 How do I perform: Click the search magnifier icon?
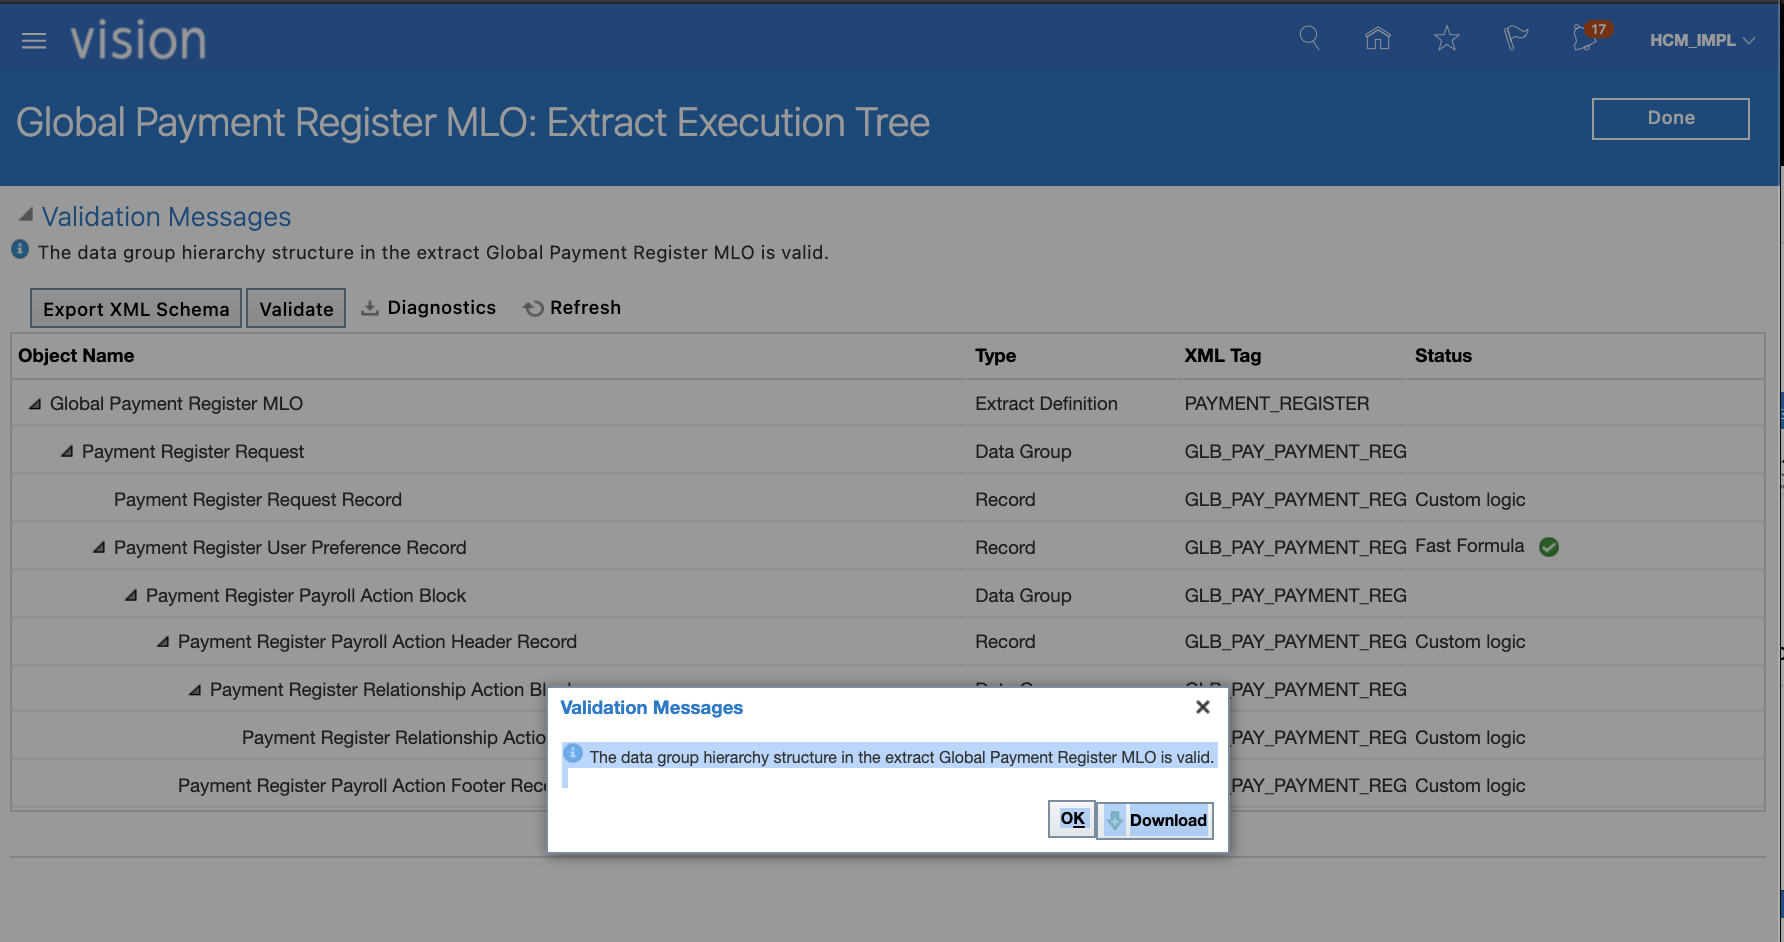coord(1309,39)
